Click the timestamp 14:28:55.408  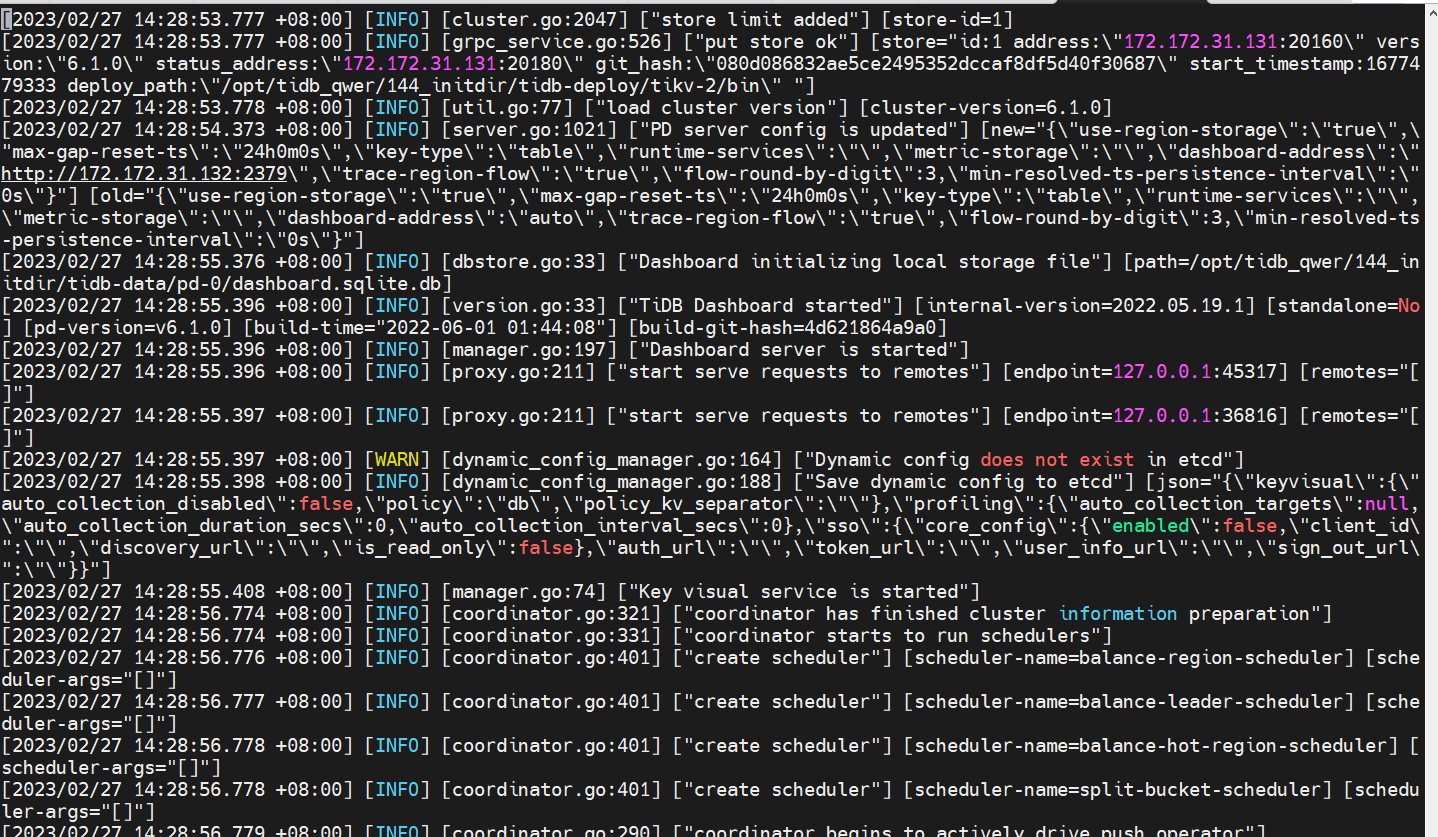pos(200,592)
